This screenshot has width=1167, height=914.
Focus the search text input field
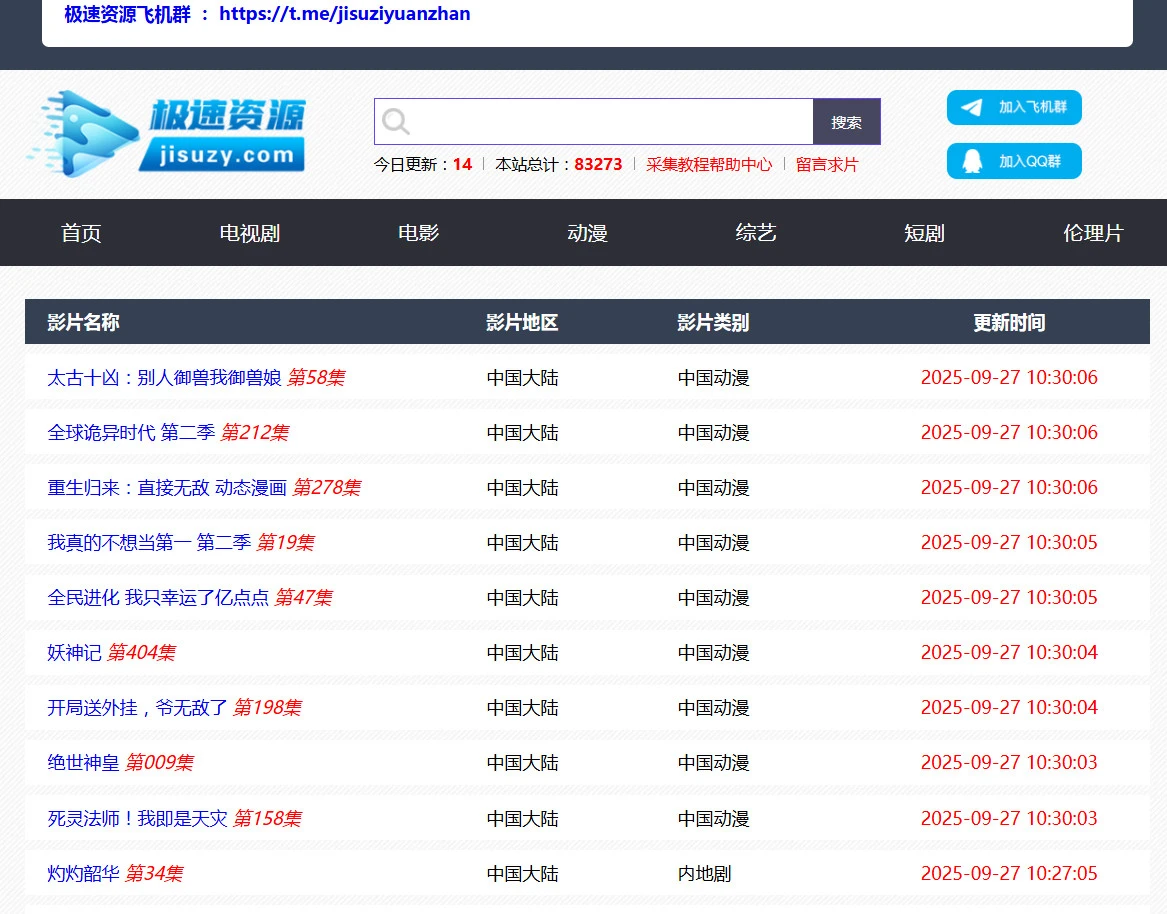tap(610, 122)
